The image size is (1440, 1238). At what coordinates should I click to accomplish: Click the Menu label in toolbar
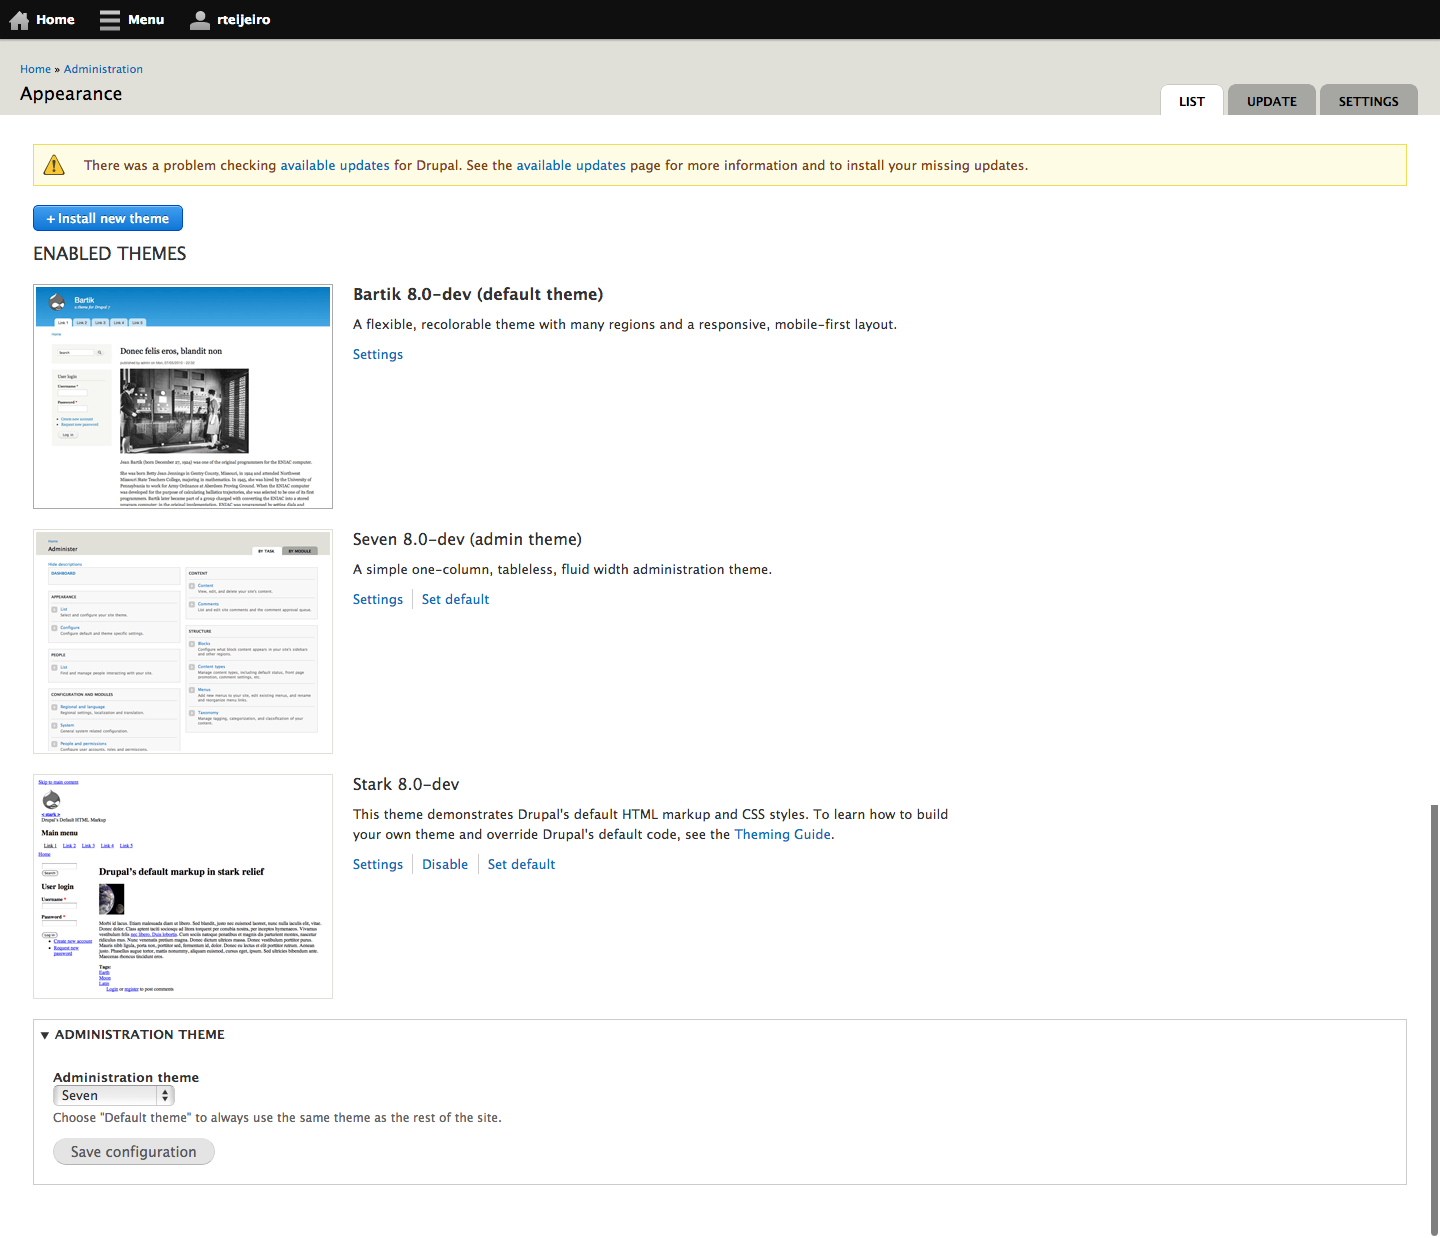point(146,20)
